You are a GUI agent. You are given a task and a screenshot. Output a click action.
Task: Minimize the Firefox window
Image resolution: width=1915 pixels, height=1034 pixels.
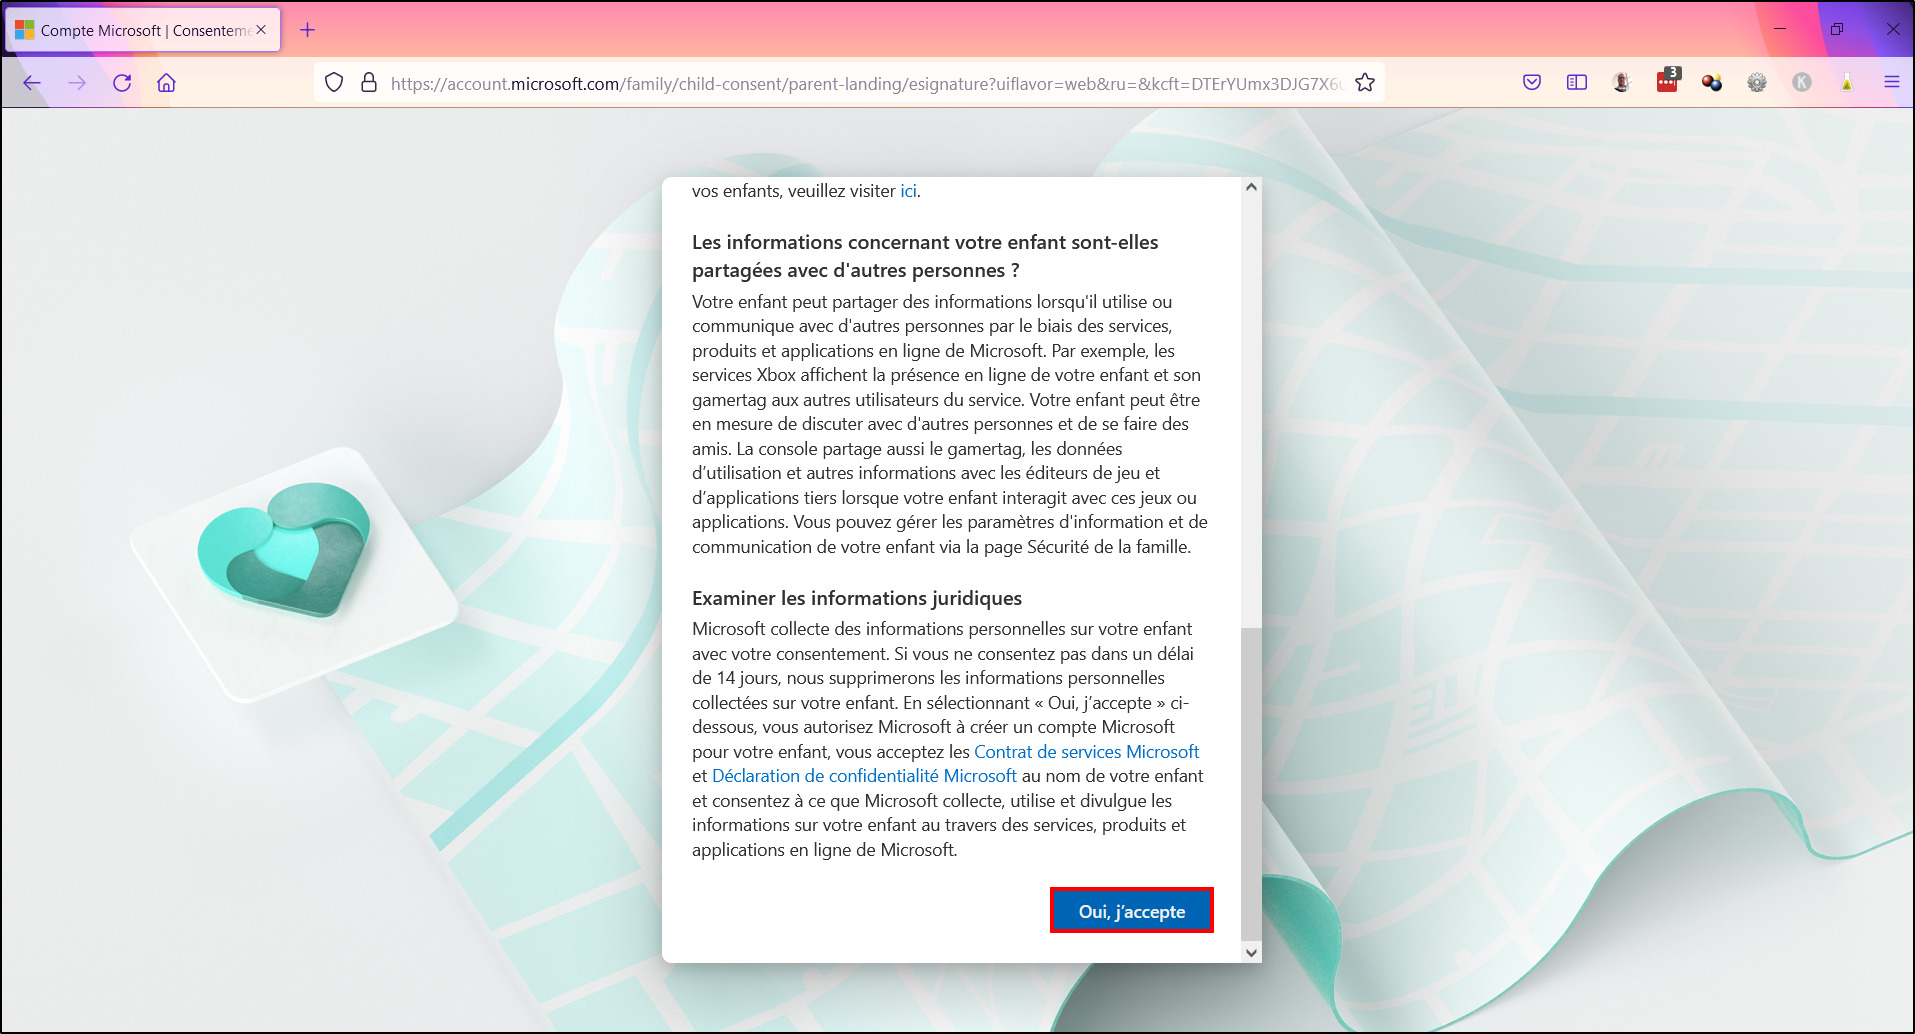tap(1780, 29)
